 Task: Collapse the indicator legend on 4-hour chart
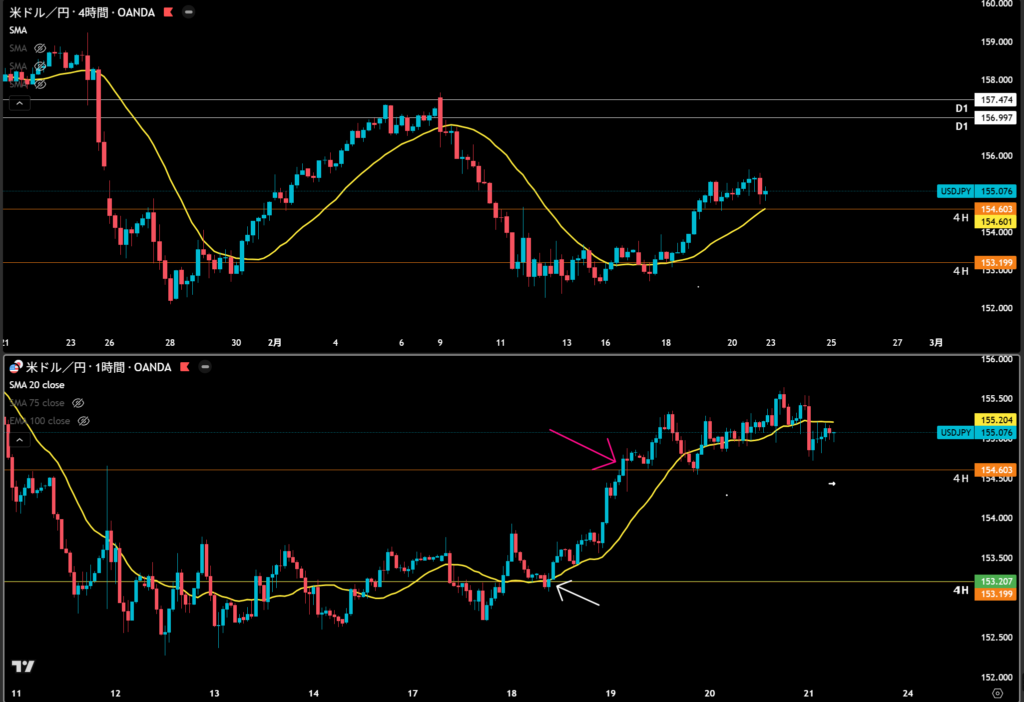click(x=20, y=102)
